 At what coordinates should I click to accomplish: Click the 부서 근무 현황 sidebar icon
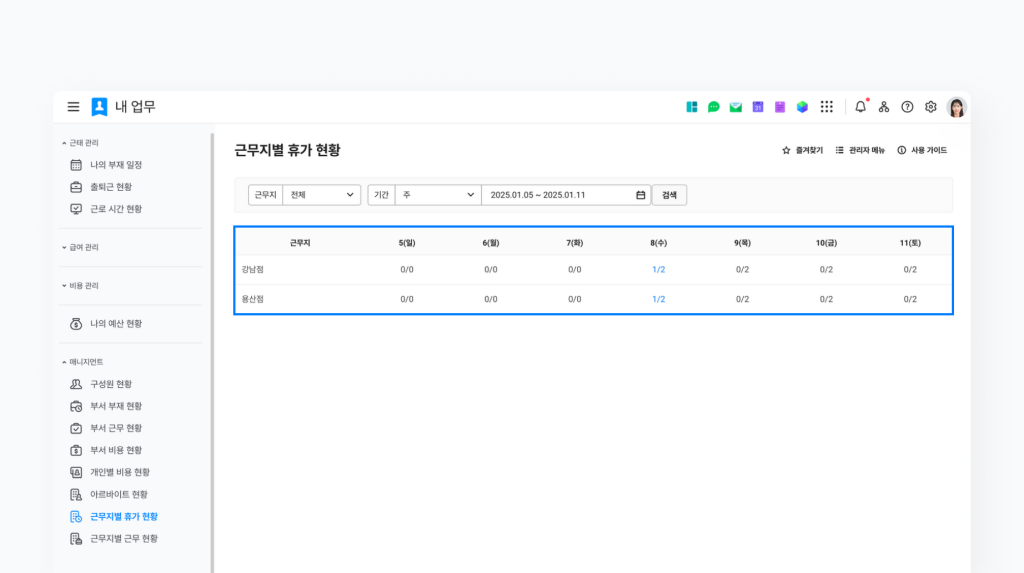(76, 428)
